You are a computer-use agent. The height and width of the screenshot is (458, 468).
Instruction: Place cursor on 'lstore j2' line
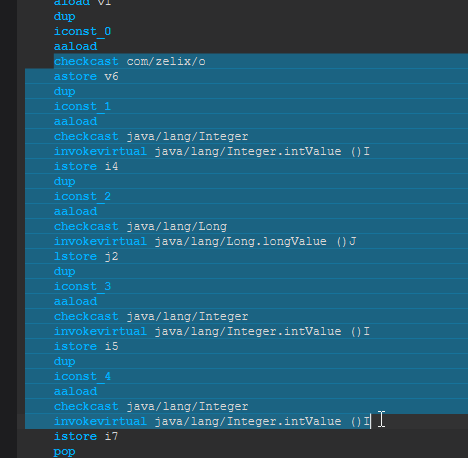point(86,256)
